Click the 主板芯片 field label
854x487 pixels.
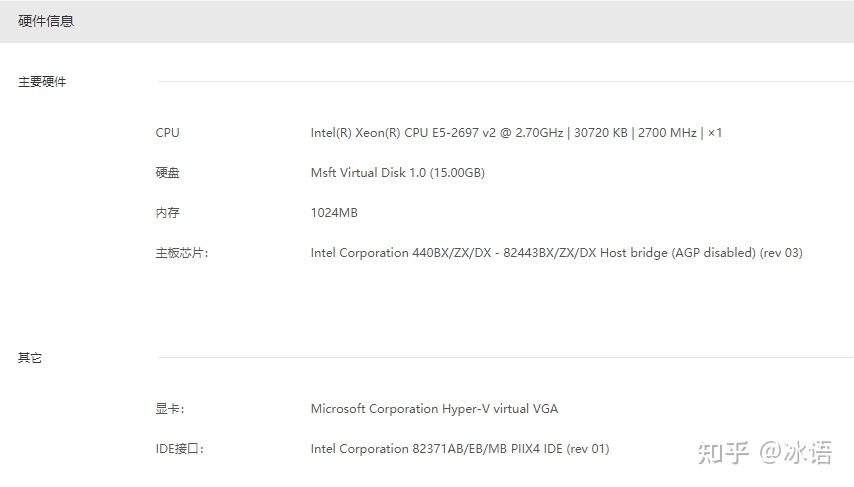pos(182,253)
